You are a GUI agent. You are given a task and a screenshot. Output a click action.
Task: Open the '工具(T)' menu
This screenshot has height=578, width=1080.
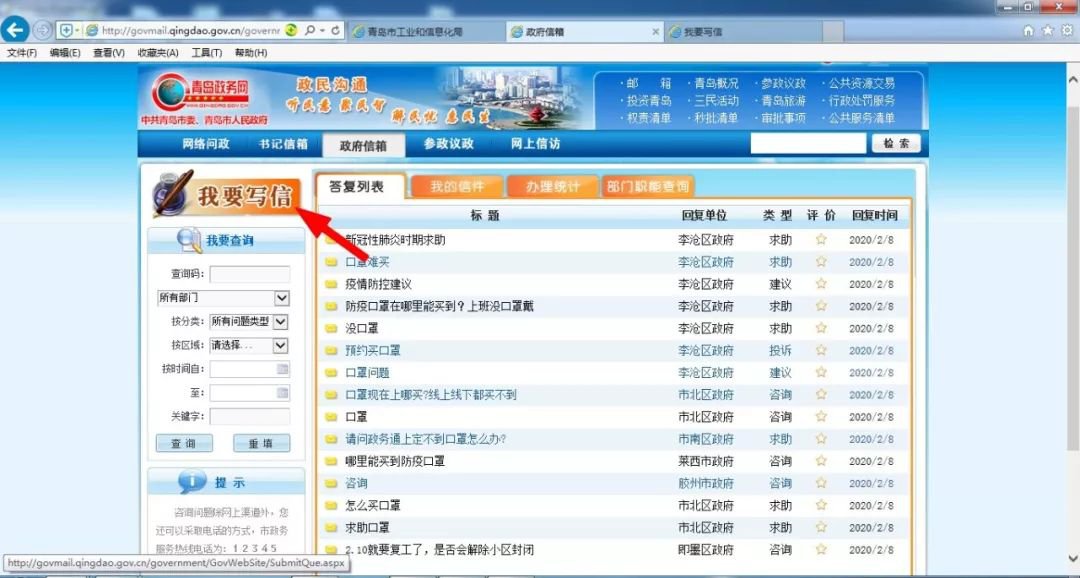coord(207,53)
